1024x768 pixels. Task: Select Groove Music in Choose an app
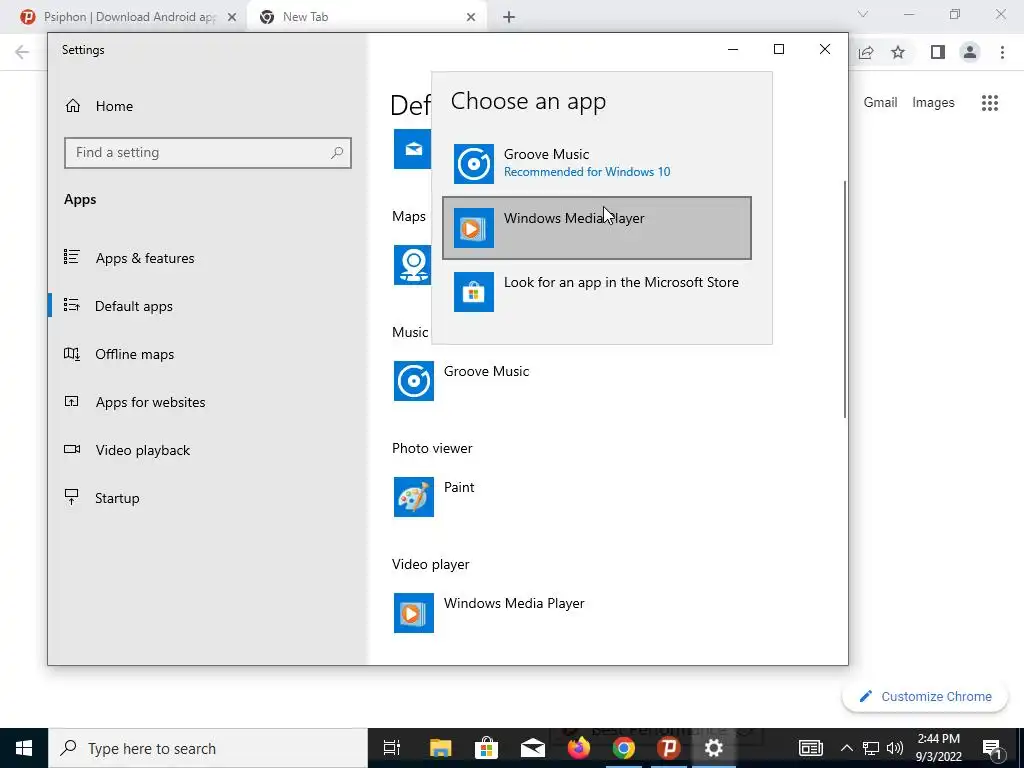click(596, 163)
